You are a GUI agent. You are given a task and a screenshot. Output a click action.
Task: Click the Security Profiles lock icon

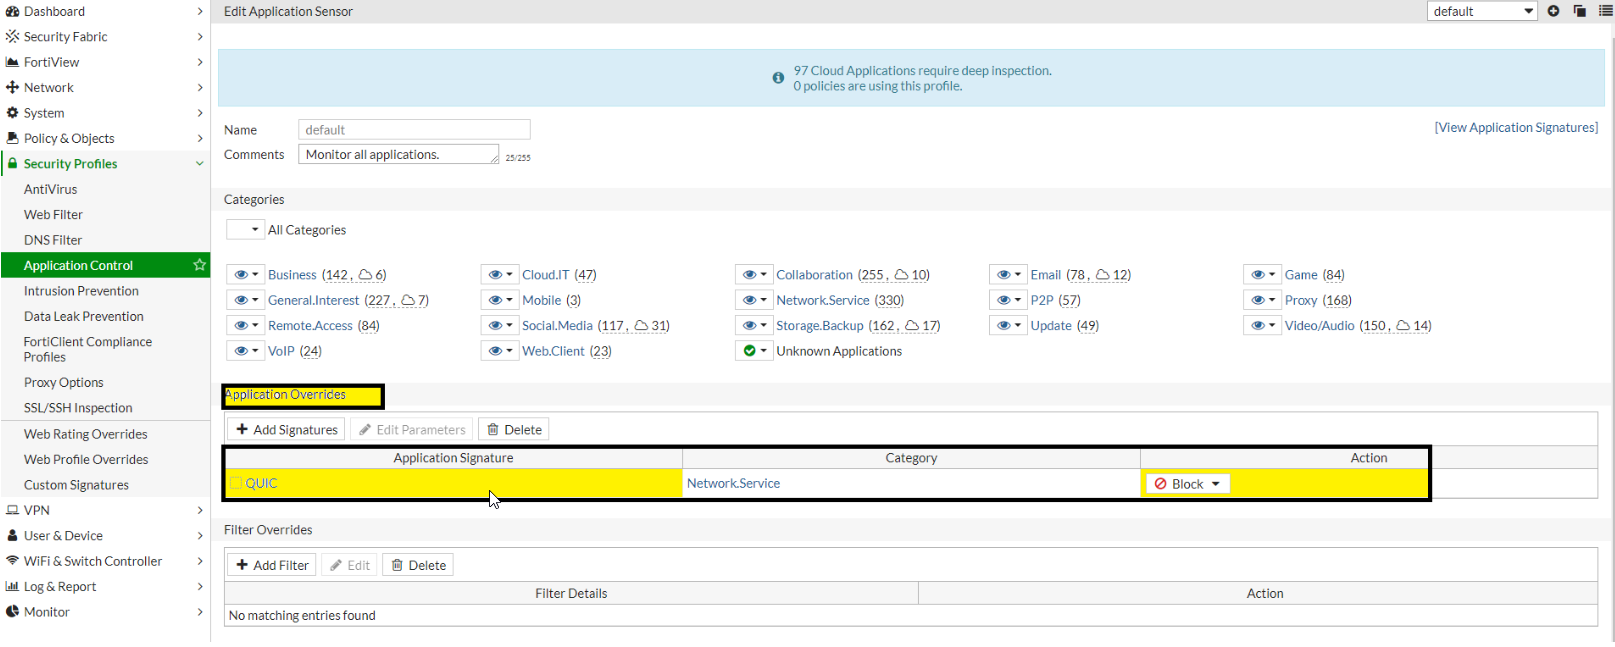pos(12,163)
